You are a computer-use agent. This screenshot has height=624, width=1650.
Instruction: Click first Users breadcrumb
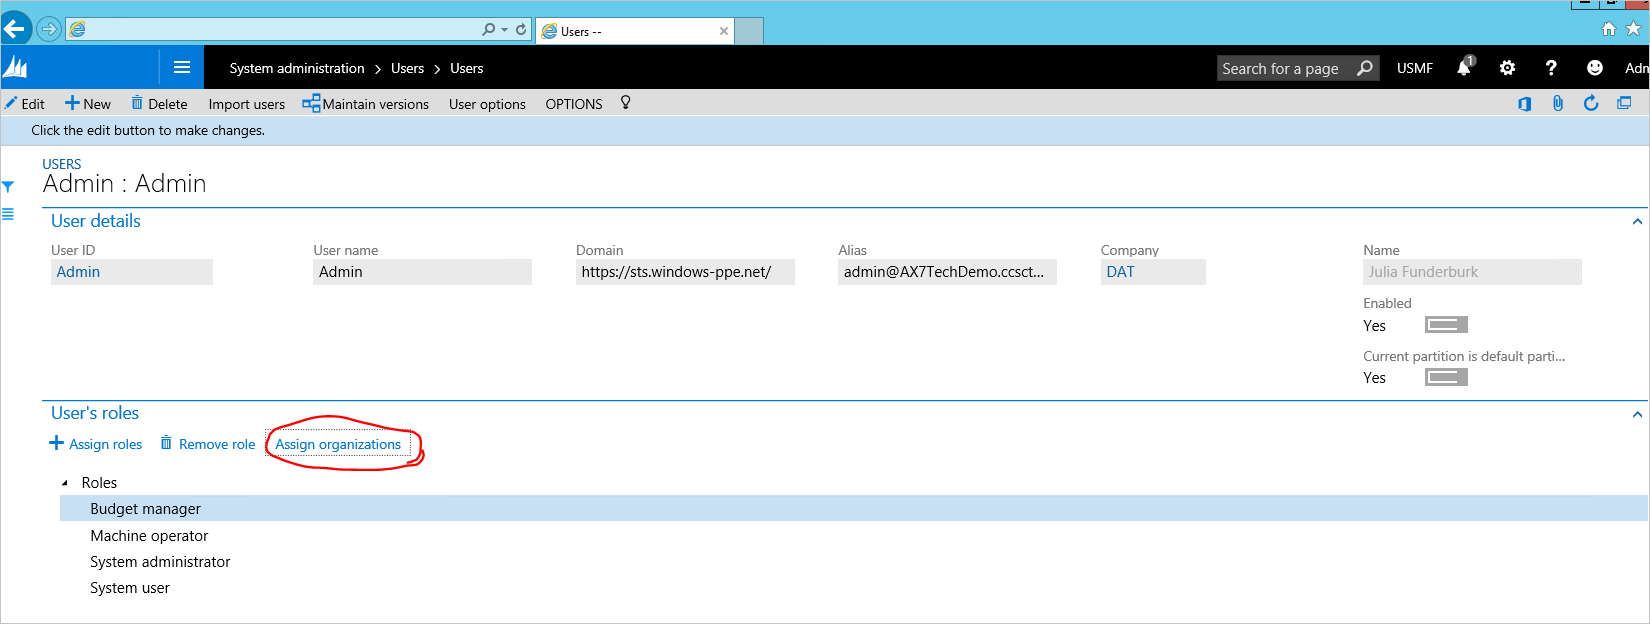(407, 68)
